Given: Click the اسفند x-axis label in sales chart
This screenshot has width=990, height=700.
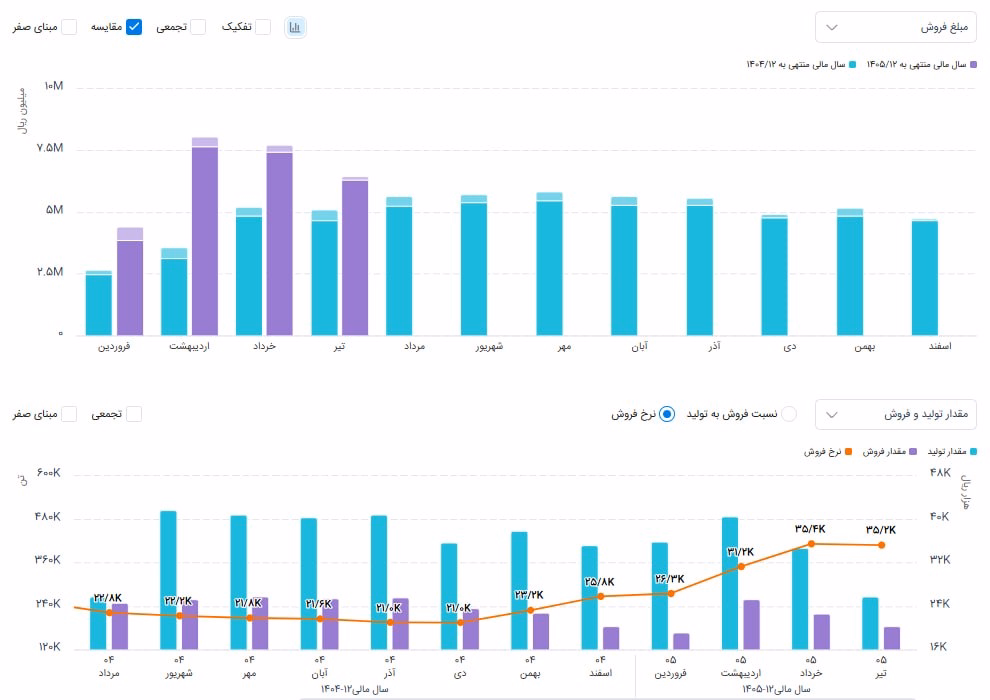Looking at the screenshot, I should click(939, 346).
